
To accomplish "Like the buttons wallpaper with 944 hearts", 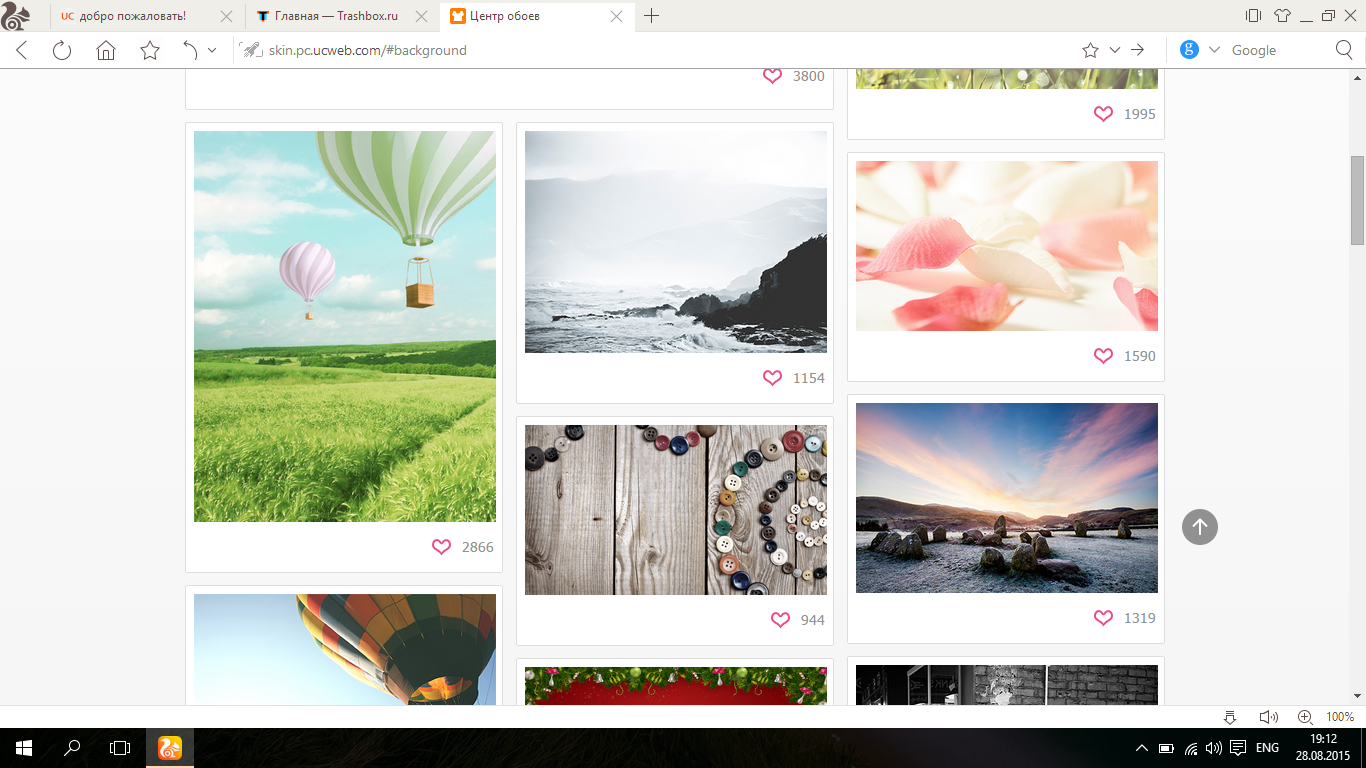I will pos(780,620).
